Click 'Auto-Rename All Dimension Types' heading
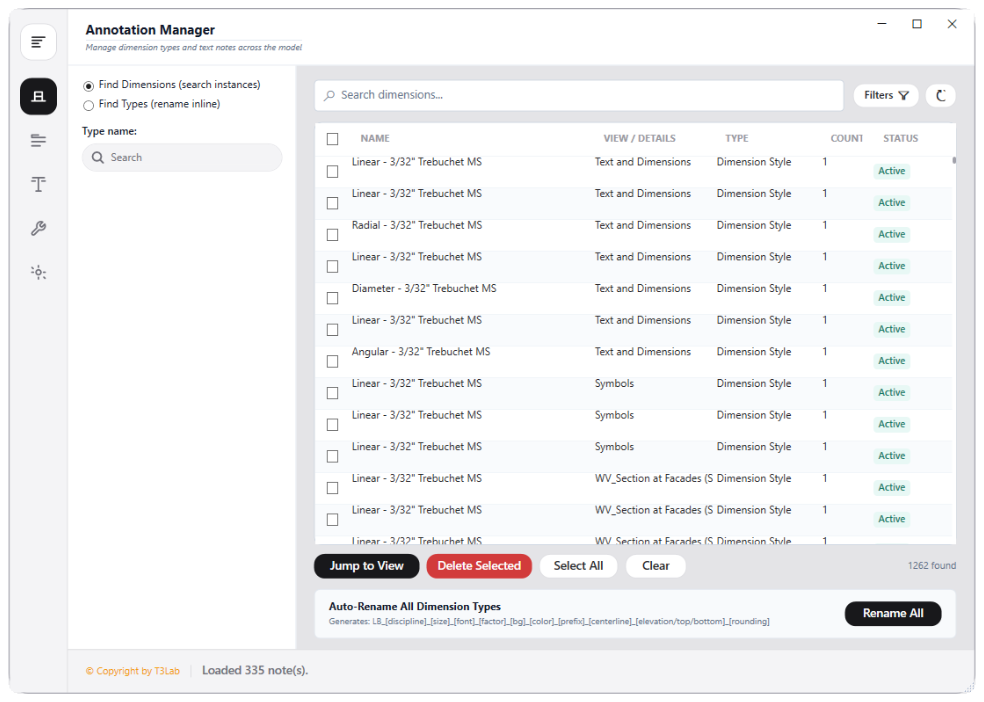The image size is (984, 702). [415, 607]
